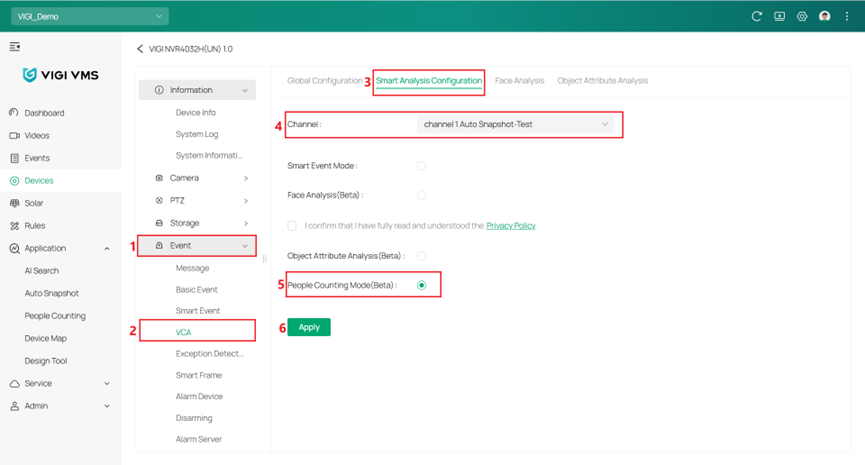
Task: Collapse the Information section chevron
Action: (245, 90)
